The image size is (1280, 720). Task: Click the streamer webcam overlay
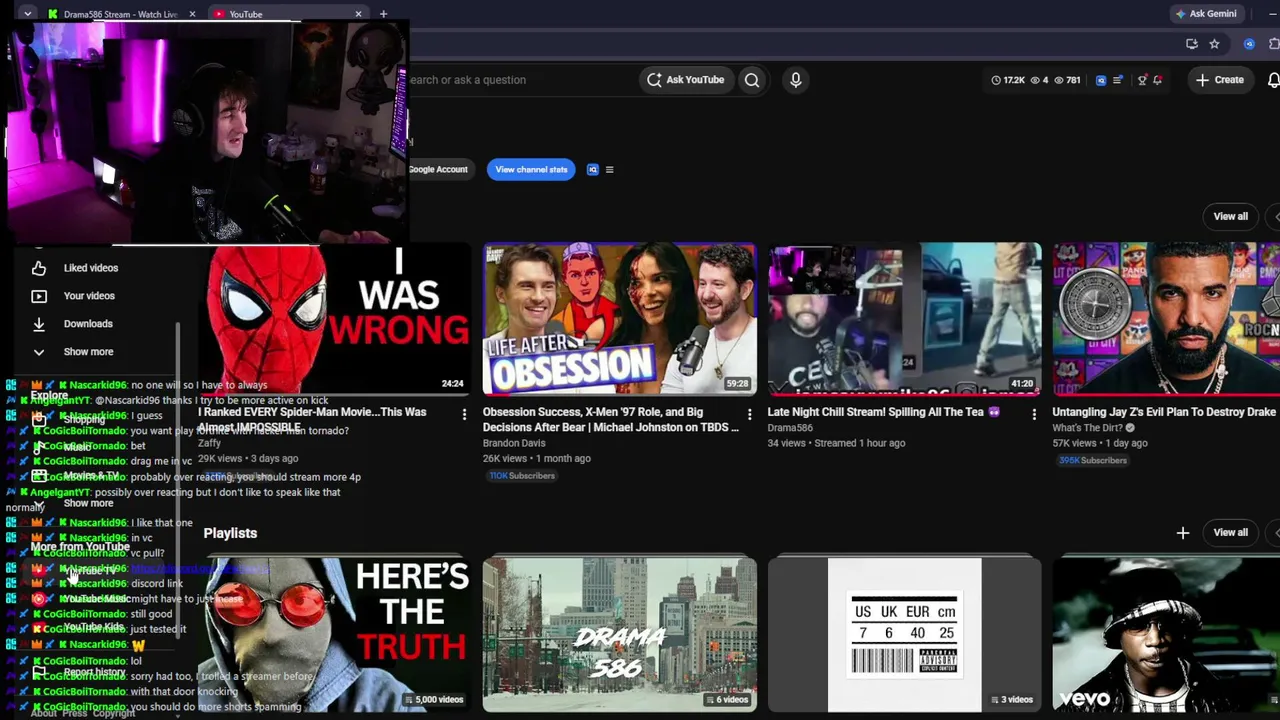[x=208, y=133]
